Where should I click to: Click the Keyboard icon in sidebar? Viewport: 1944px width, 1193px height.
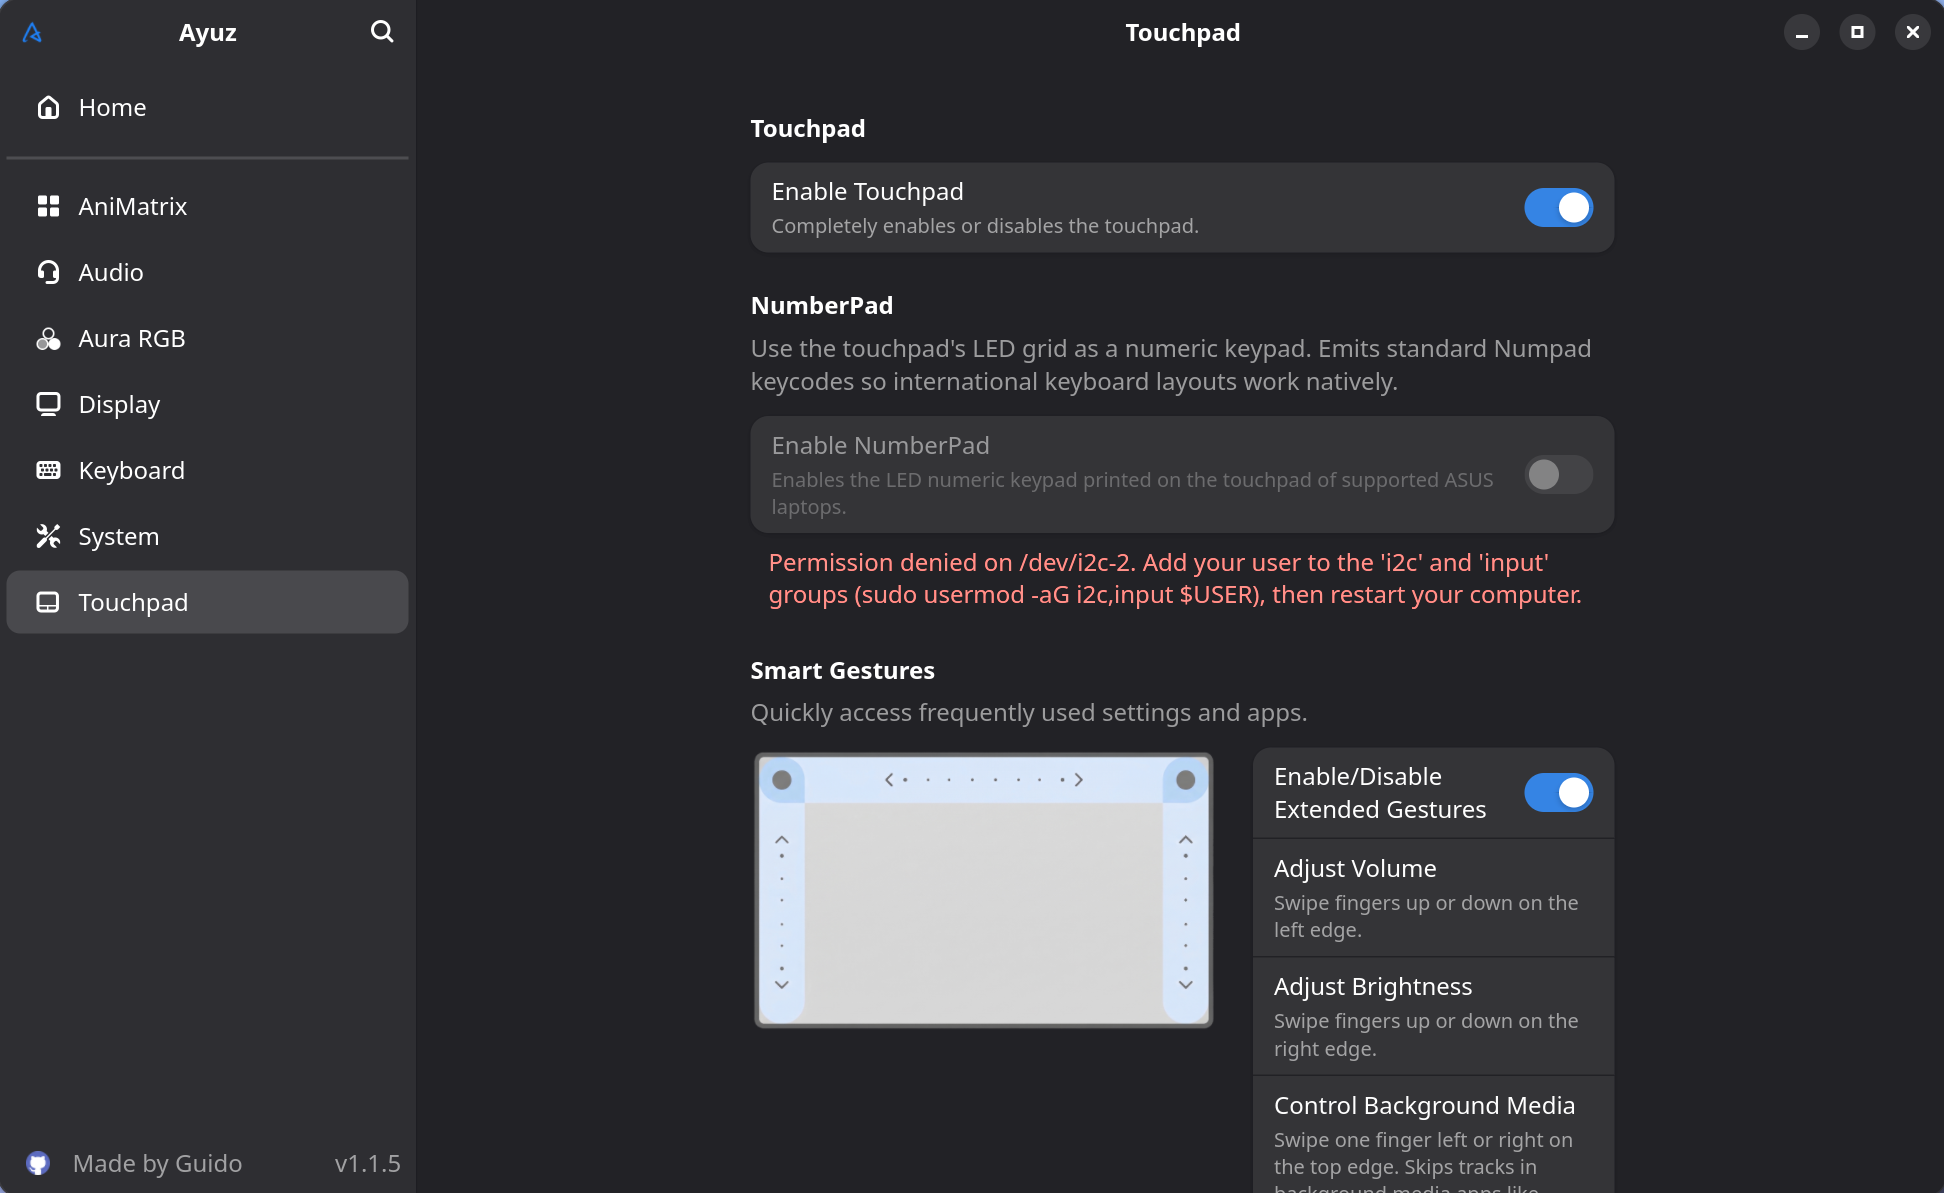tap(48, 470)
